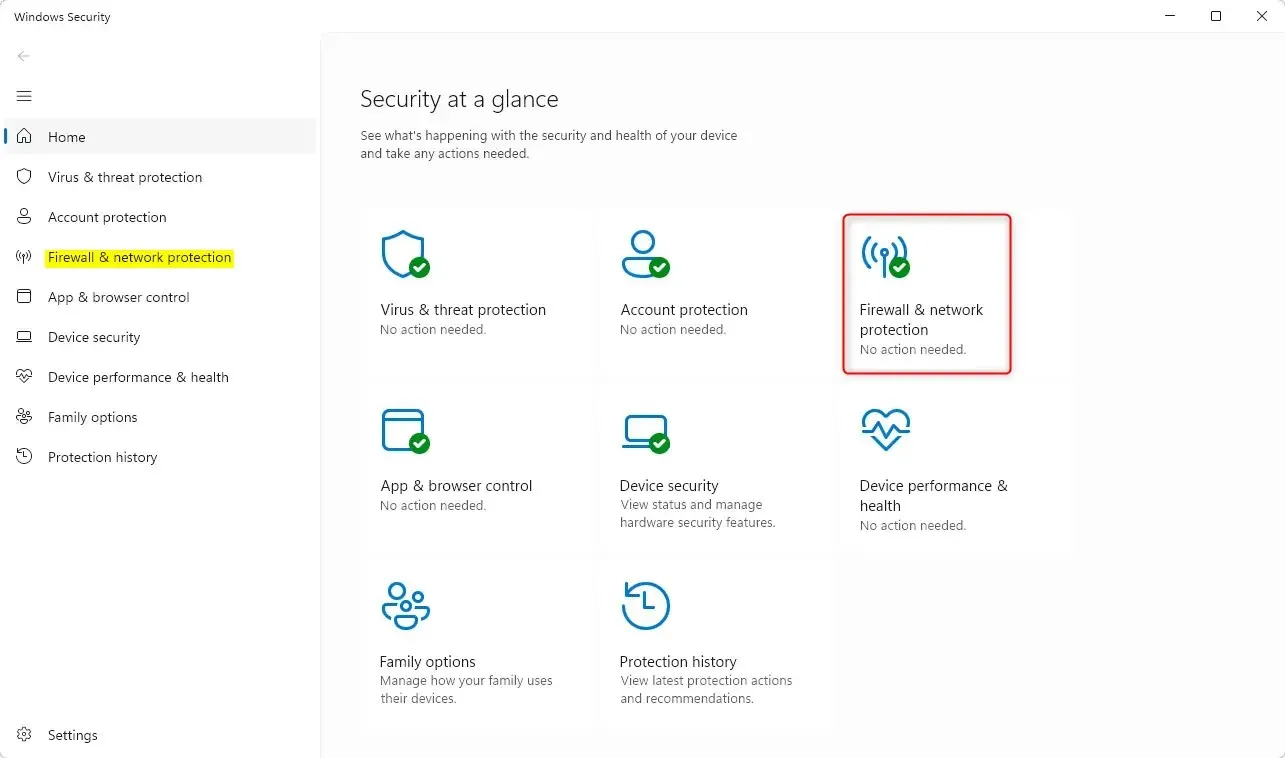The height and width of the screenshot is (758, 1285).
Task: Click the Virus & threat protection tile title
Action: 463,310
